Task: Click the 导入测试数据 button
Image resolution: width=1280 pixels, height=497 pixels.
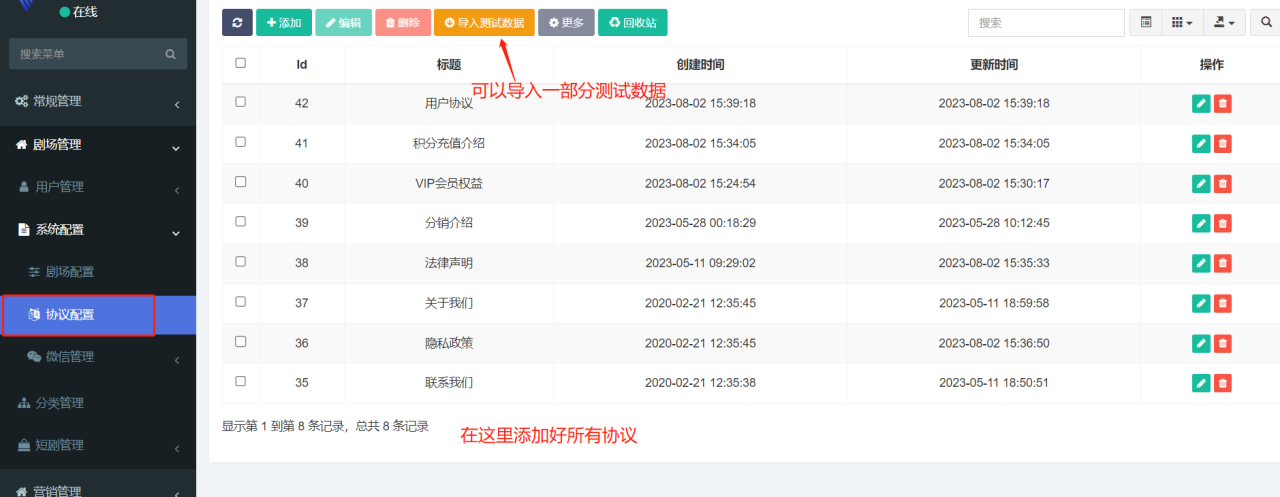Action: tap(484, 22)
